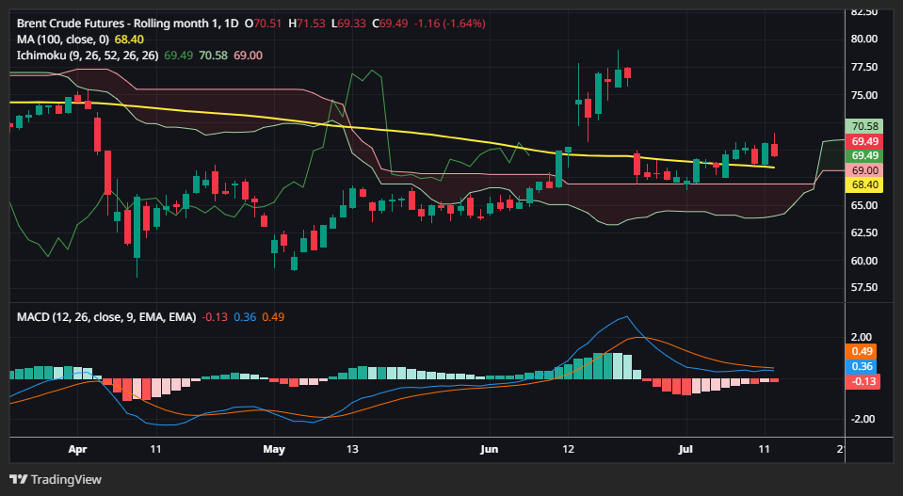This screenshot has height=496, width=904.
Task: Click the -2.00 level on MACD axis
Action: (x=862, y=419)
